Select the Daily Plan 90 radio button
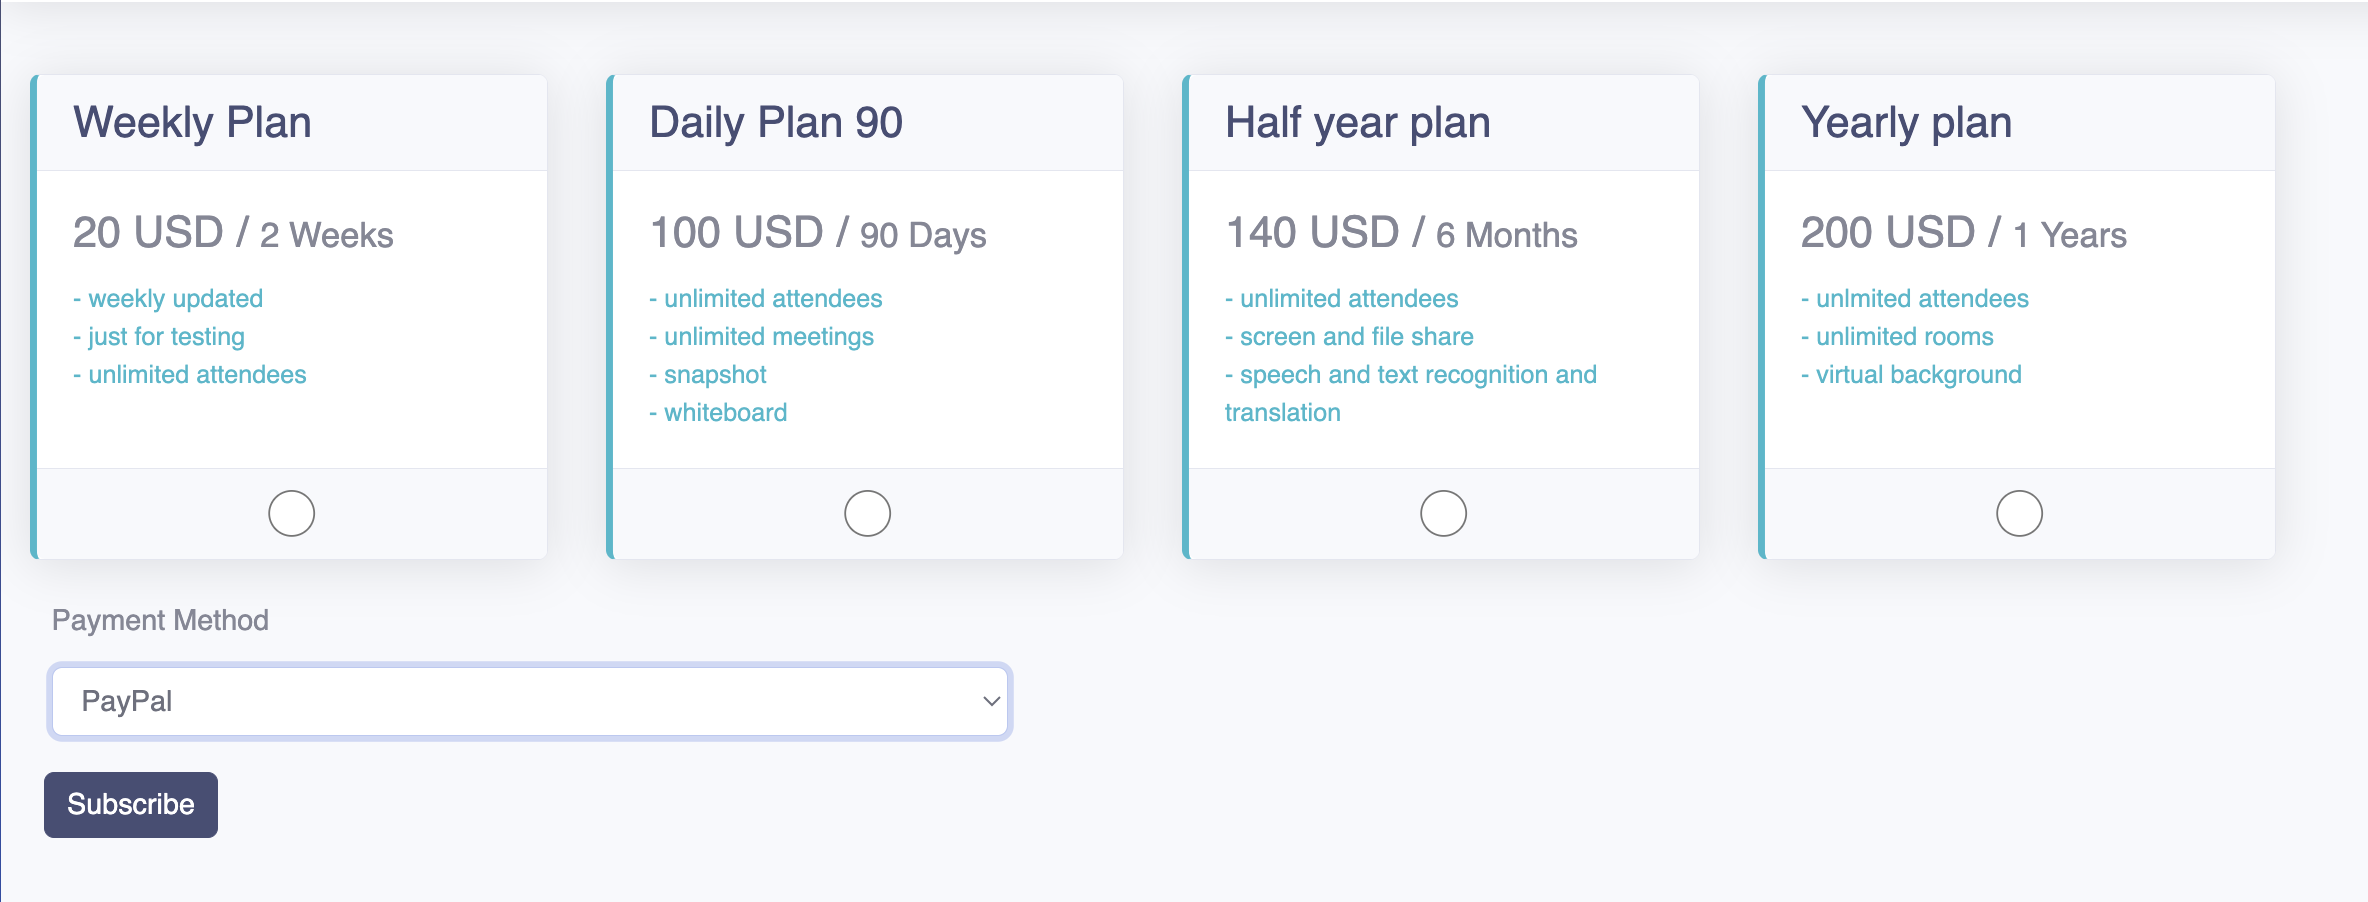Screen dimensions: 2368x902 [x=866, y=512]
